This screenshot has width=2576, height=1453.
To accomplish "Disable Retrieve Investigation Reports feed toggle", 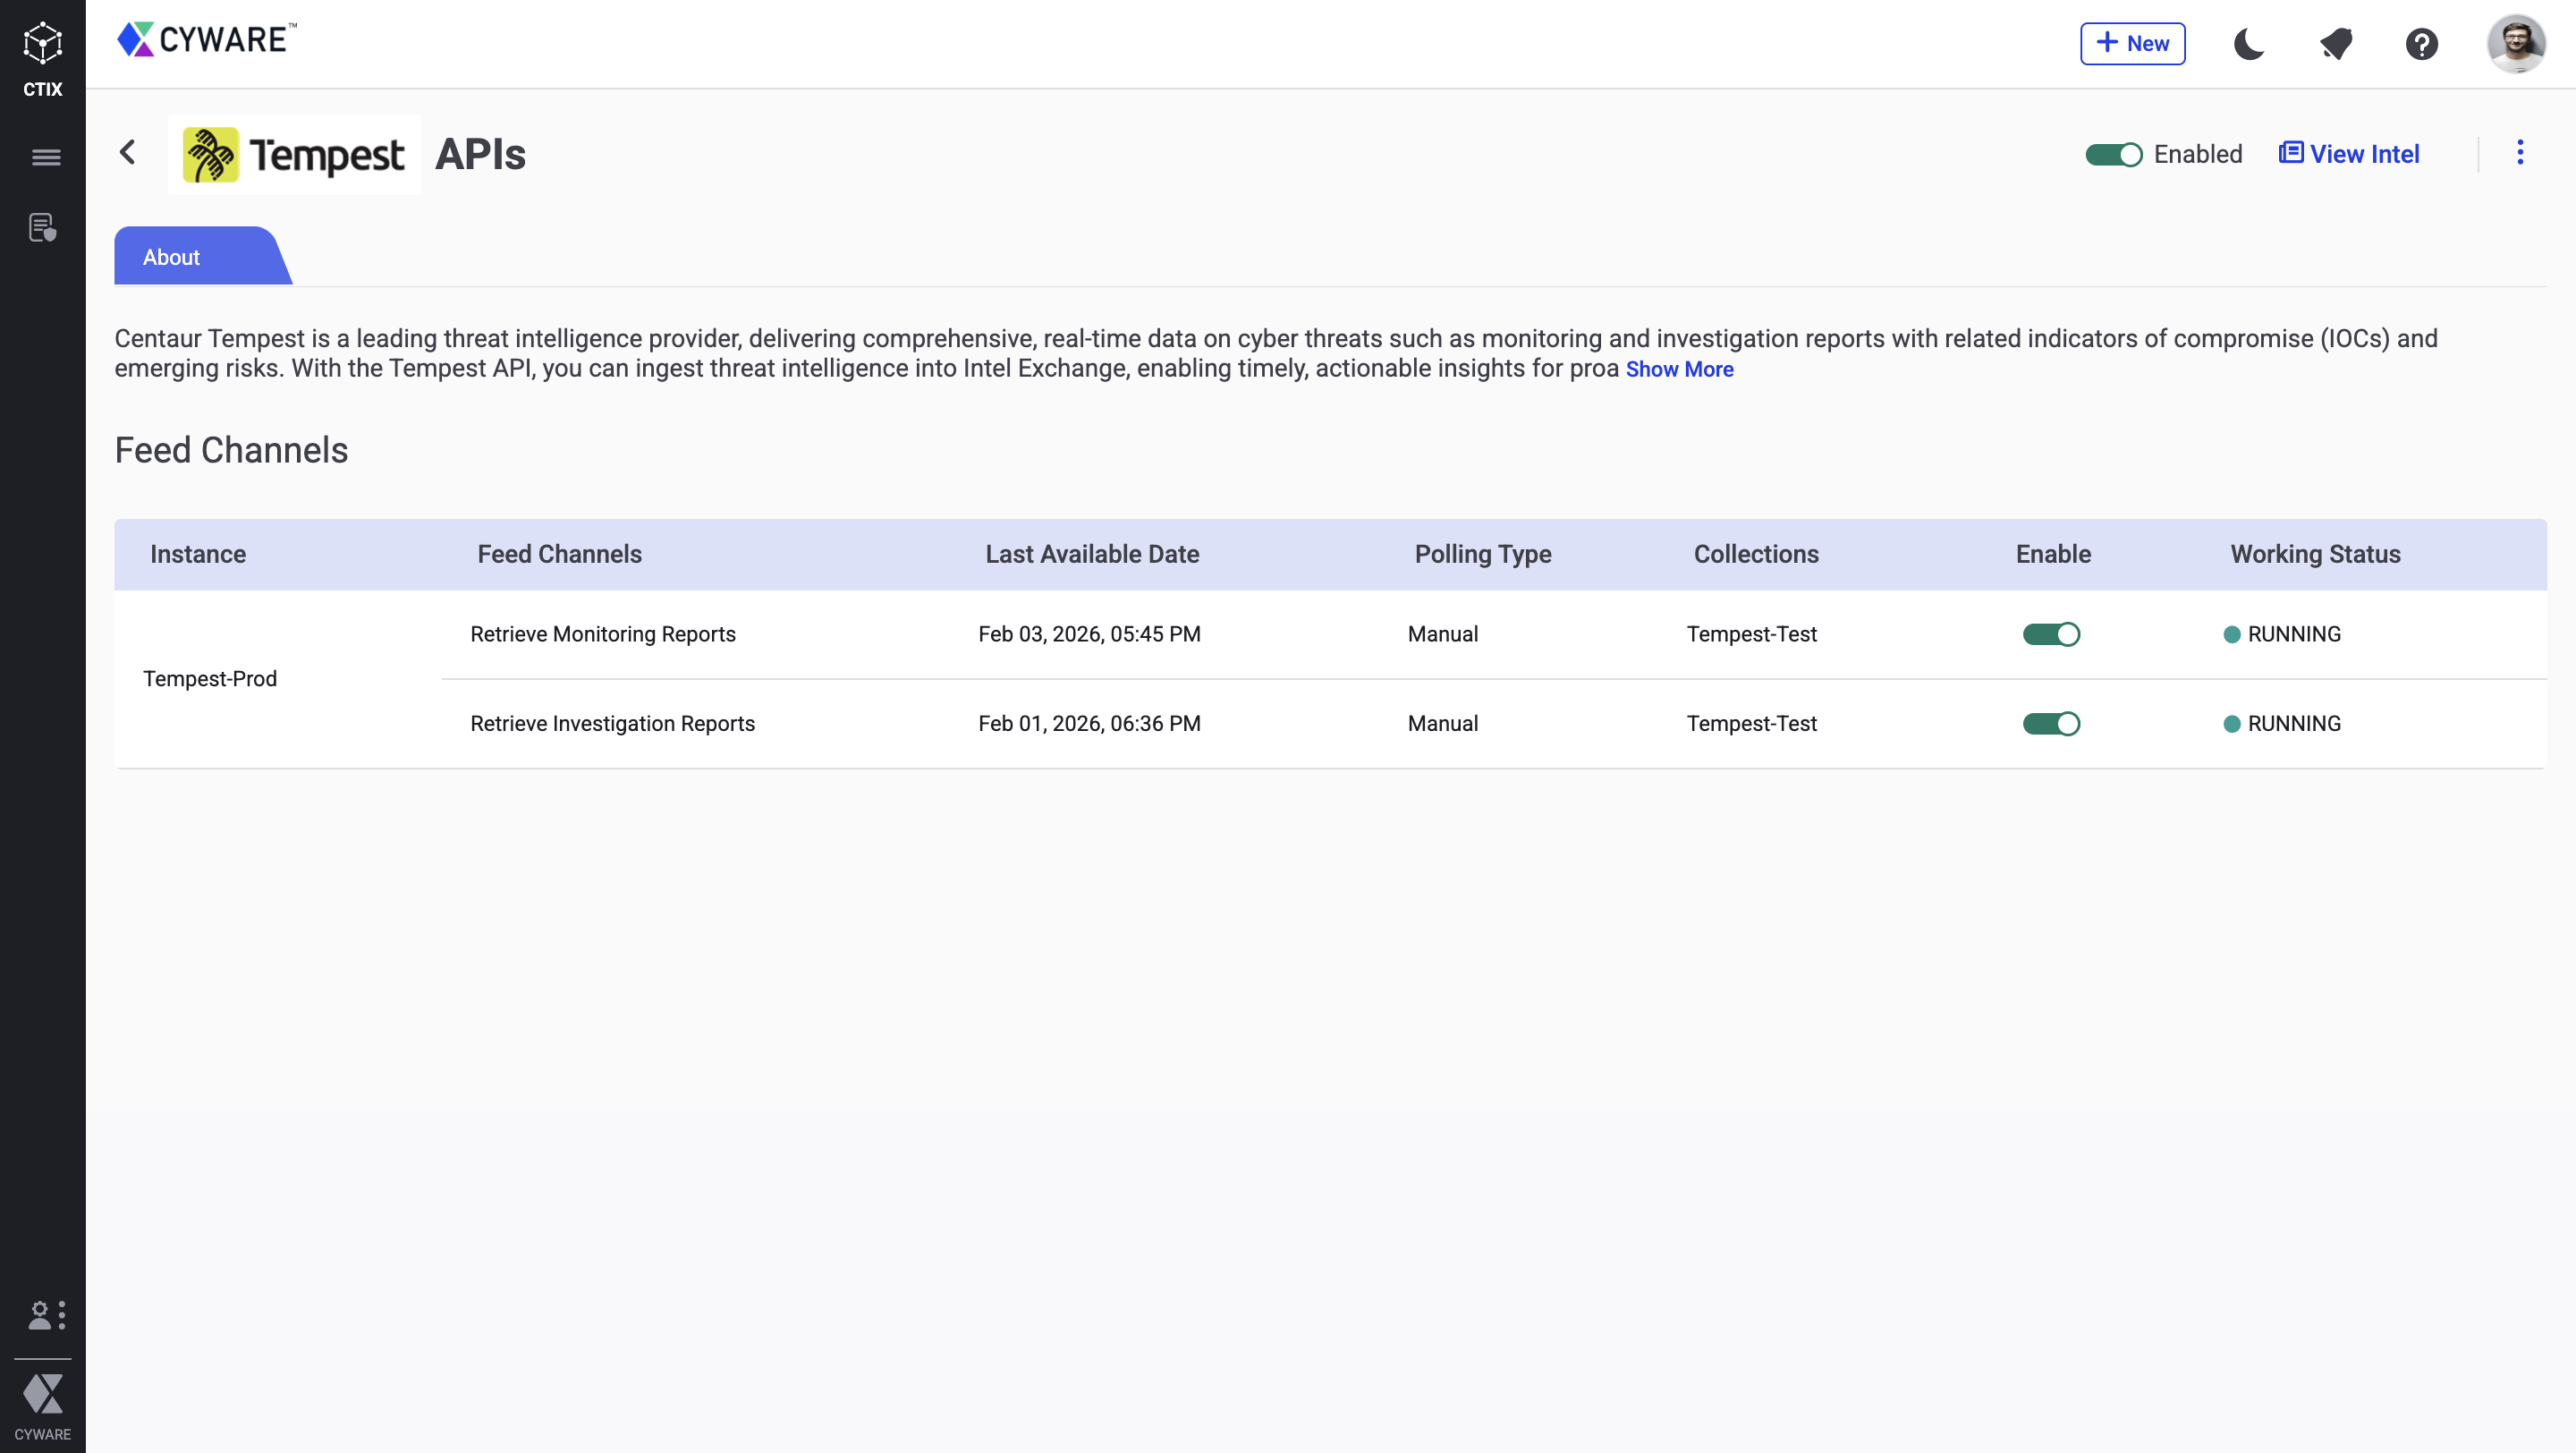I will pyautogui.click(x=2051, y=723).
